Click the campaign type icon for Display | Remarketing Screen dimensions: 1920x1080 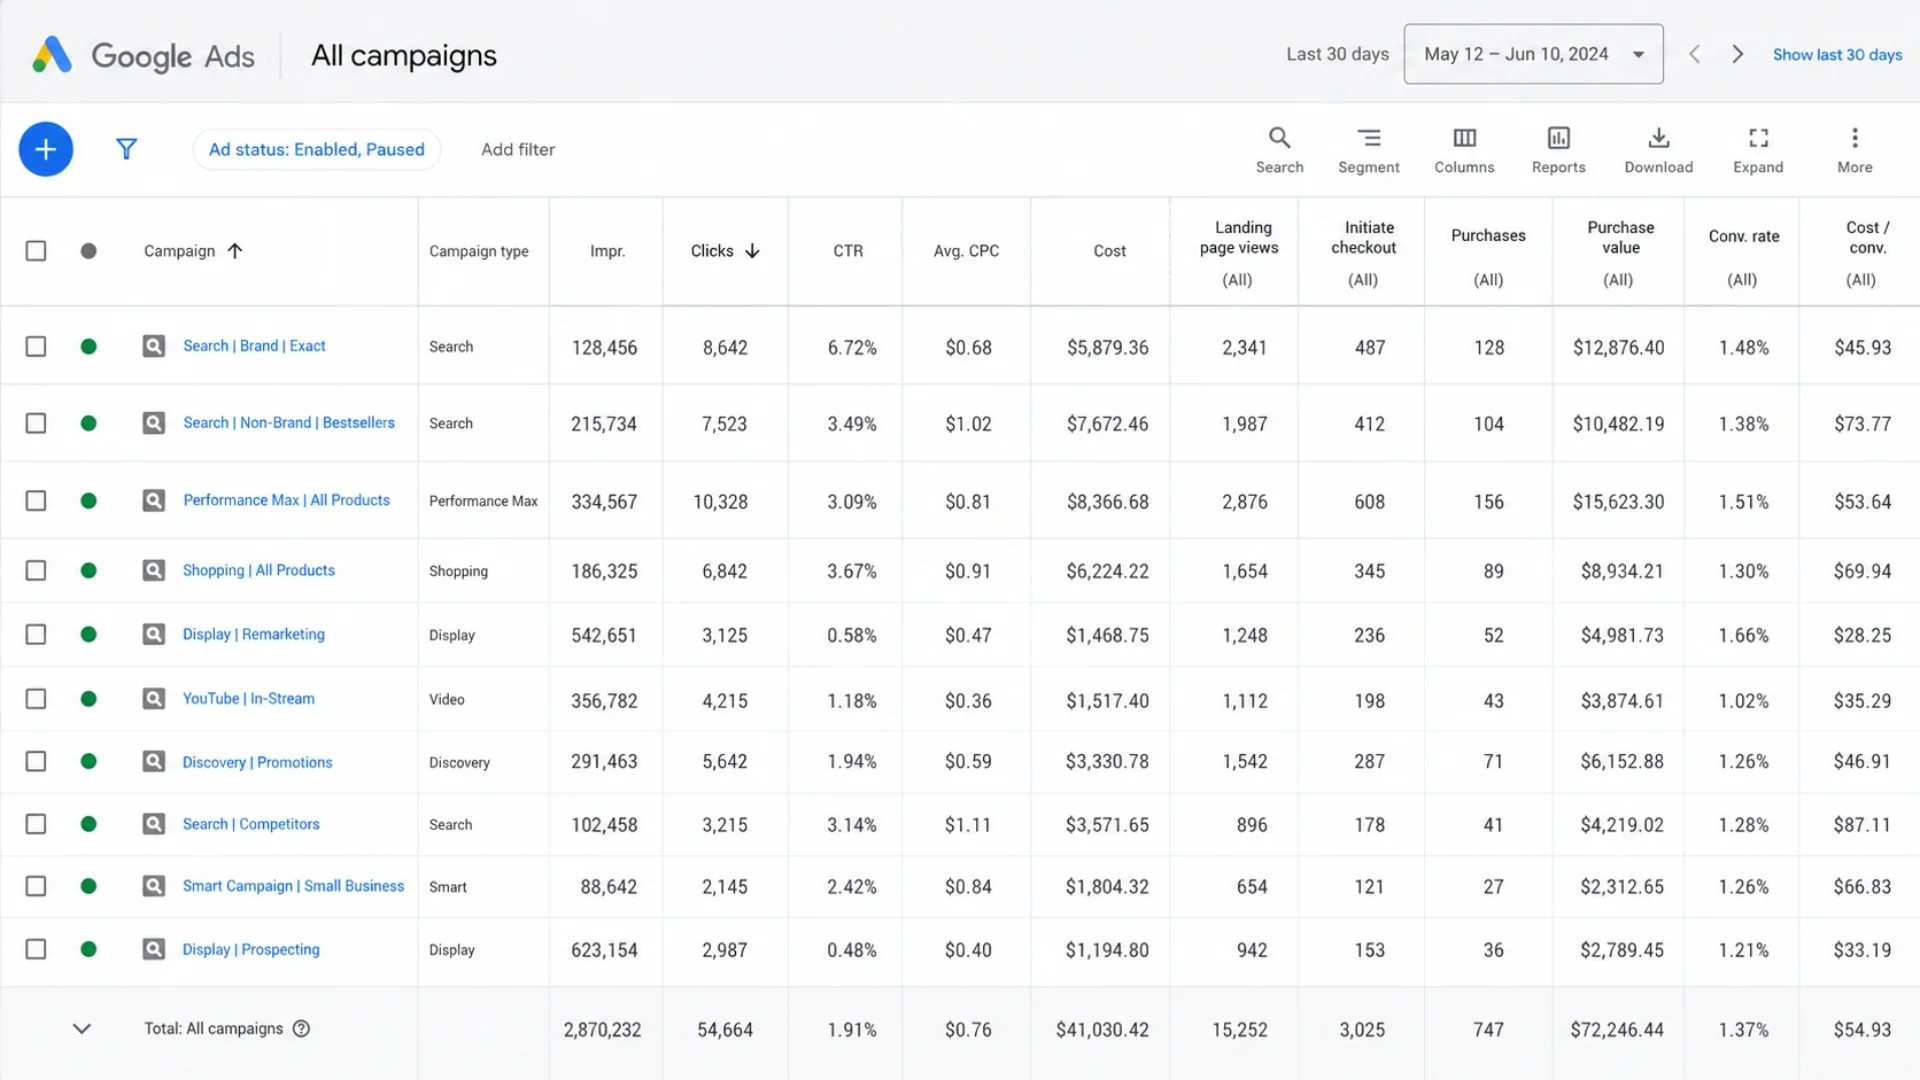(153, 634)
